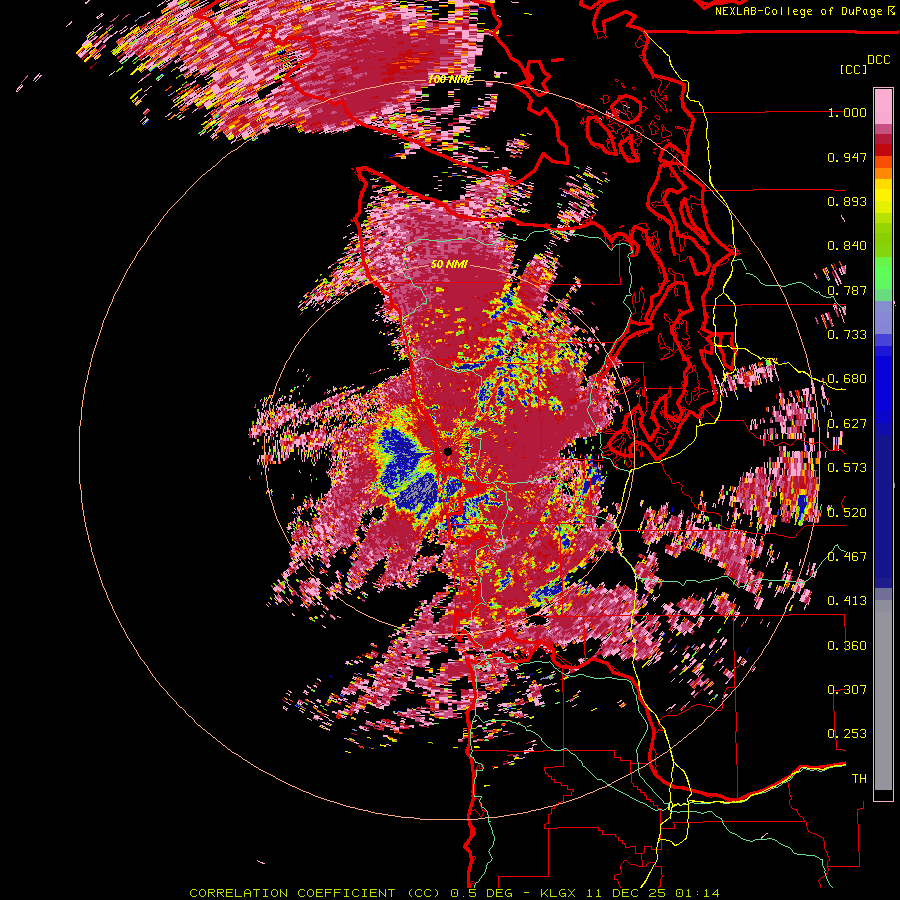Select the 0.787 scale value

(x=847, y=290)
